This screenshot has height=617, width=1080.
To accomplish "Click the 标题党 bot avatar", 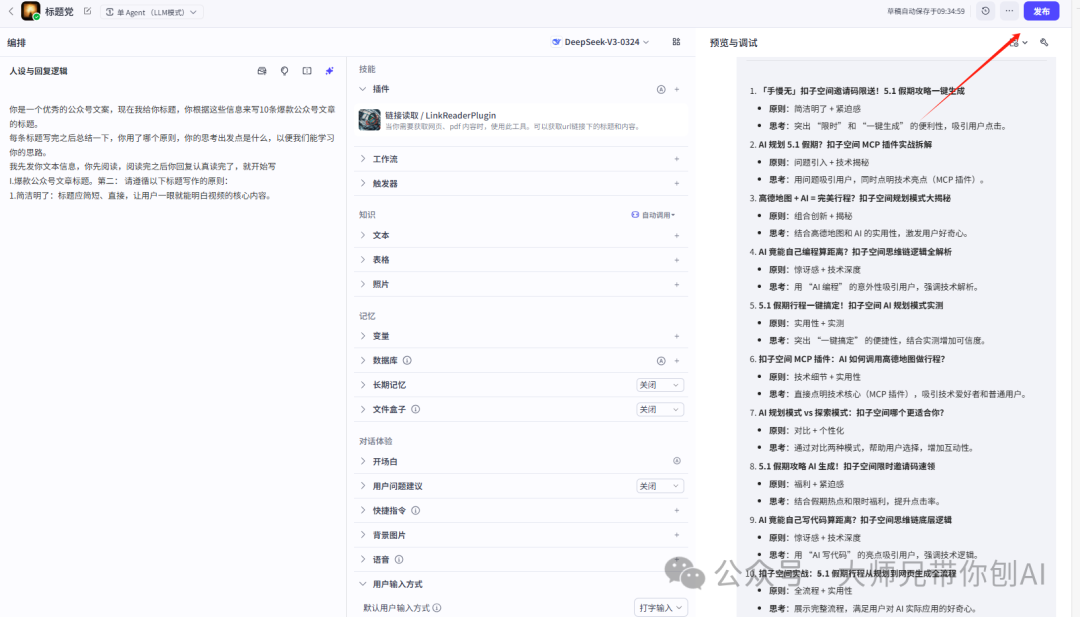I will (x=30, y=11).
